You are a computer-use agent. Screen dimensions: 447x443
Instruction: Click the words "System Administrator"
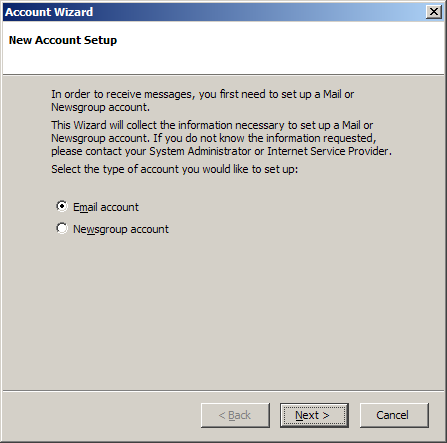click(x=200, y=151)
